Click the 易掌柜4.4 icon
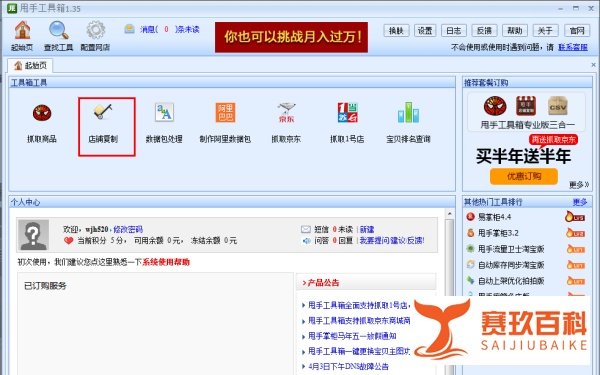 click(x=470, y=217)
